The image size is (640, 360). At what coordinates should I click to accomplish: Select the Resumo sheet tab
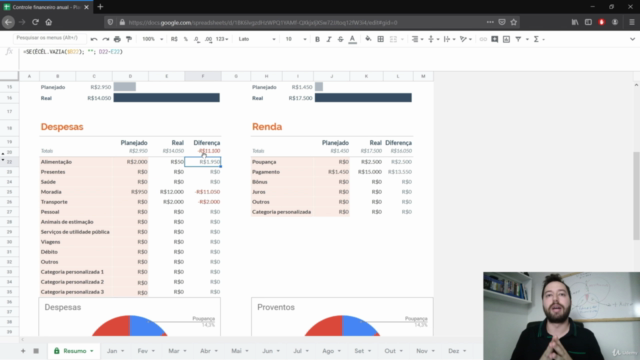[74, 351]
